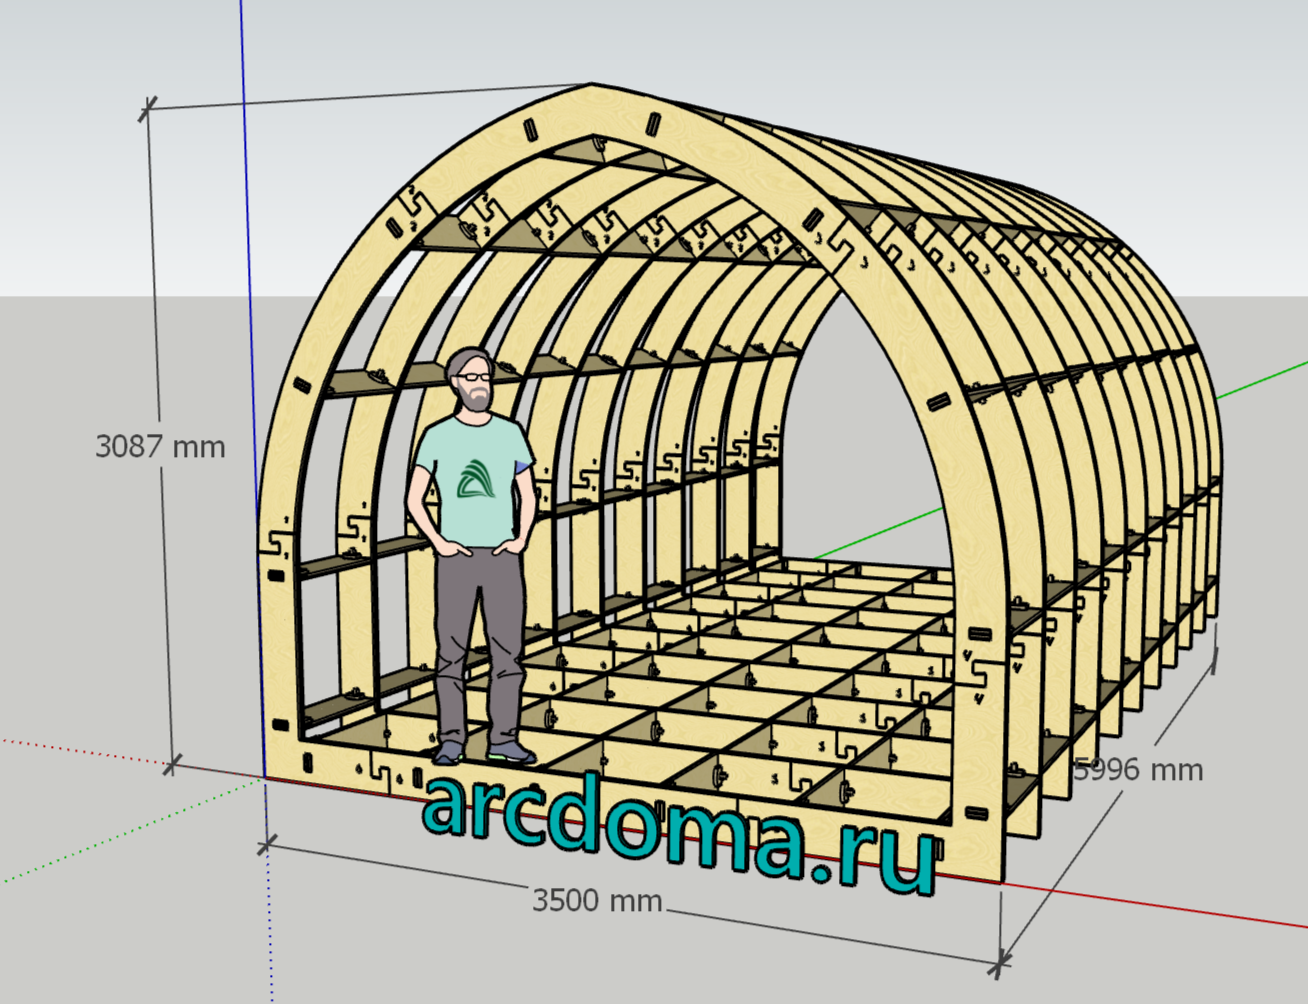Select the 5996 mm length dimension label
The height and width of the screenshot is (1004, 1308).
pos(1138,770)
